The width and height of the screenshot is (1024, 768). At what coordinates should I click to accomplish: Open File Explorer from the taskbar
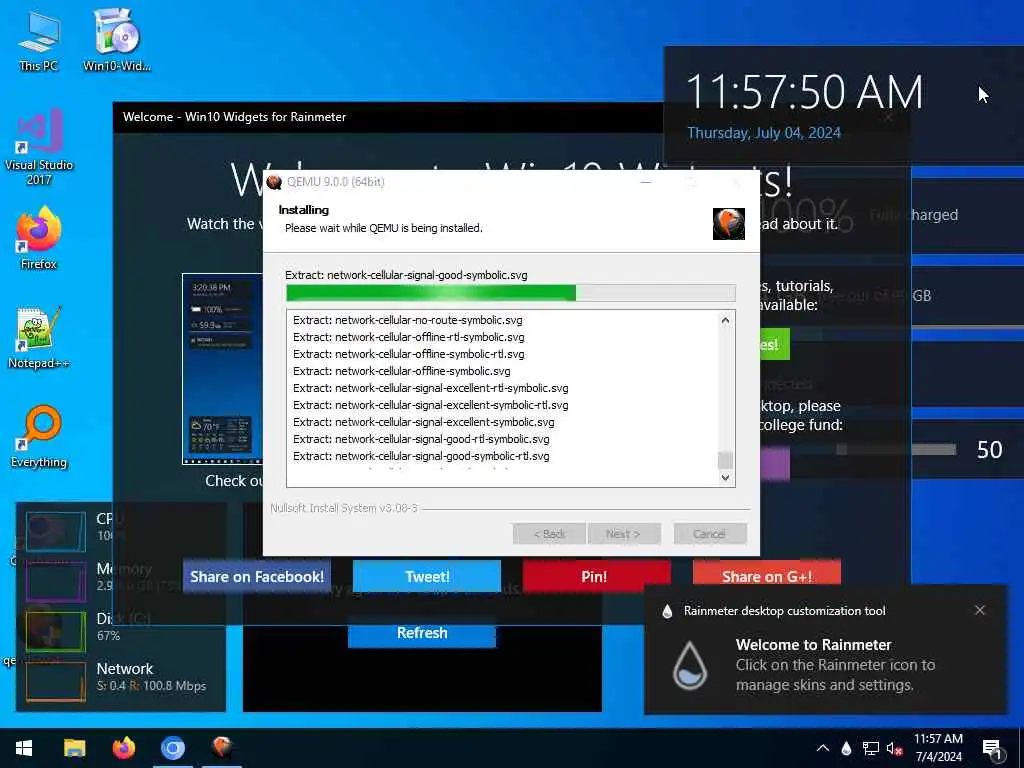[74, 748]
